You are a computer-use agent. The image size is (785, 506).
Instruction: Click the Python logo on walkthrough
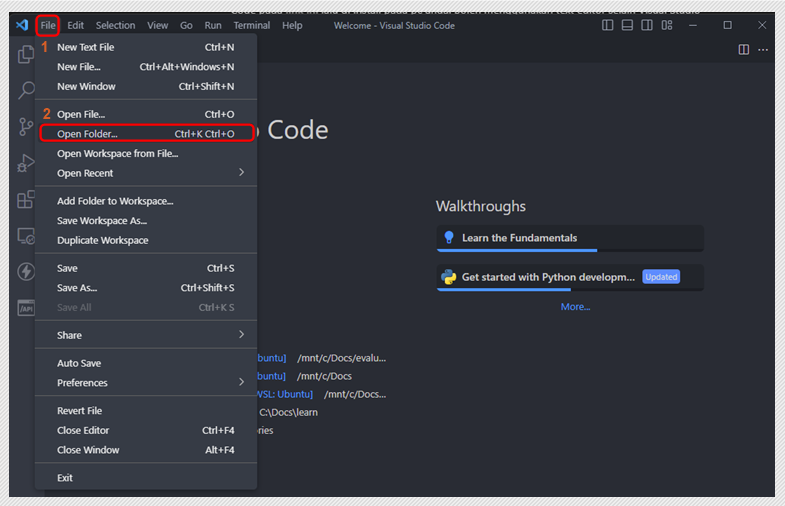tap(449, 277)
